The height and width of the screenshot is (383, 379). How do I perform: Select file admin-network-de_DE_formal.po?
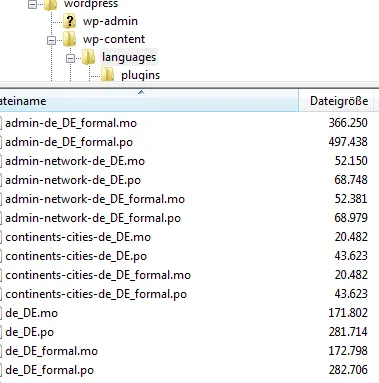click(x=93, y=218)
